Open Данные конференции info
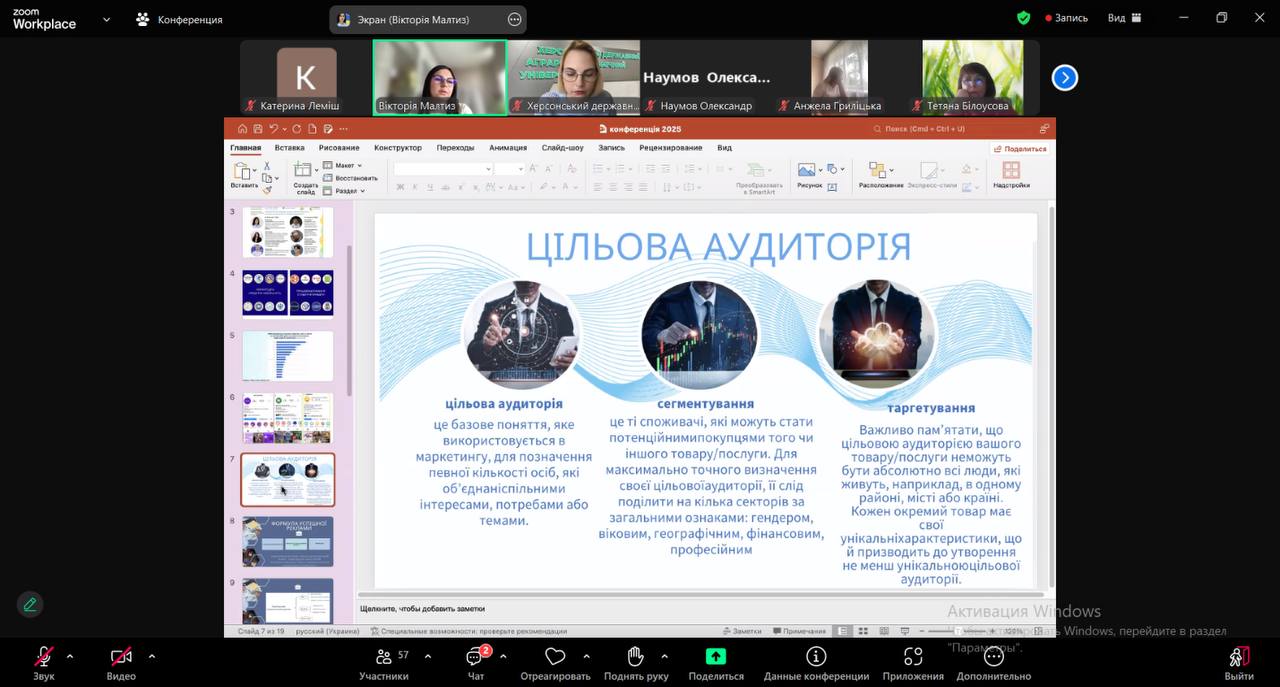 pyautogui.click(x=816, y=662)
